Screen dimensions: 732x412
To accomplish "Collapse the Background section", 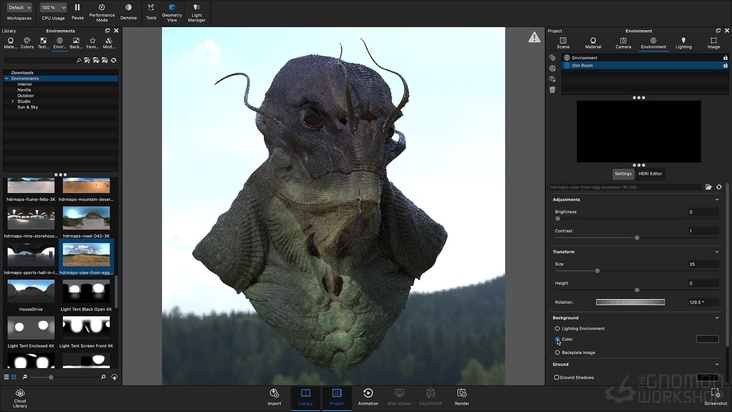I will click(717, 318).
